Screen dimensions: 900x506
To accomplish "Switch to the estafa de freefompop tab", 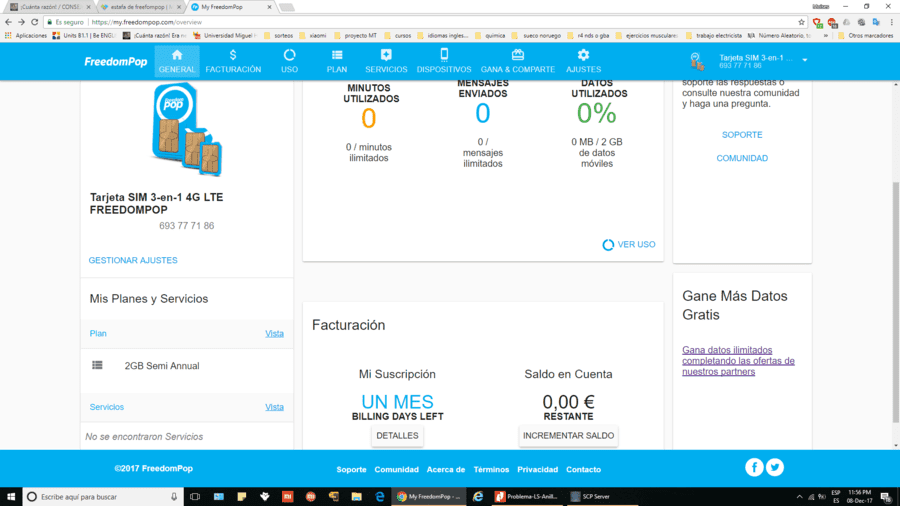I will (x=139, y=7).
